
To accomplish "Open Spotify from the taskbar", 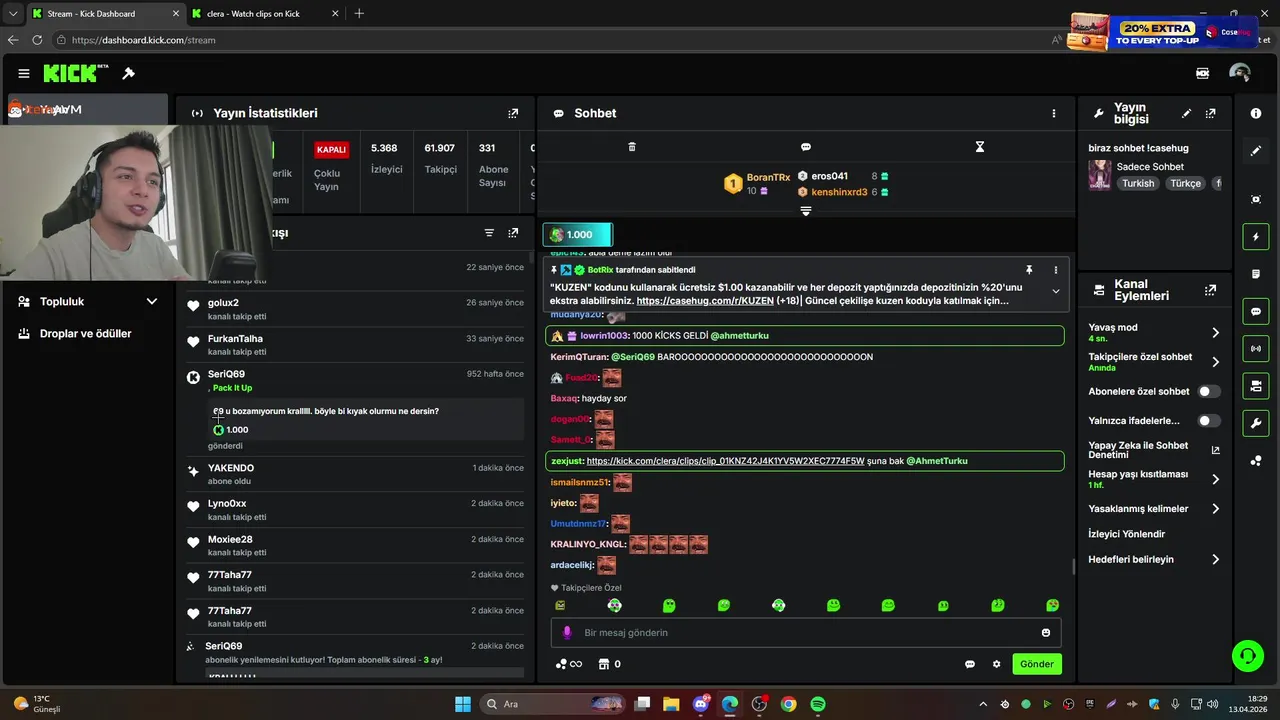I will pyautogui.click(x=818, y=704).
